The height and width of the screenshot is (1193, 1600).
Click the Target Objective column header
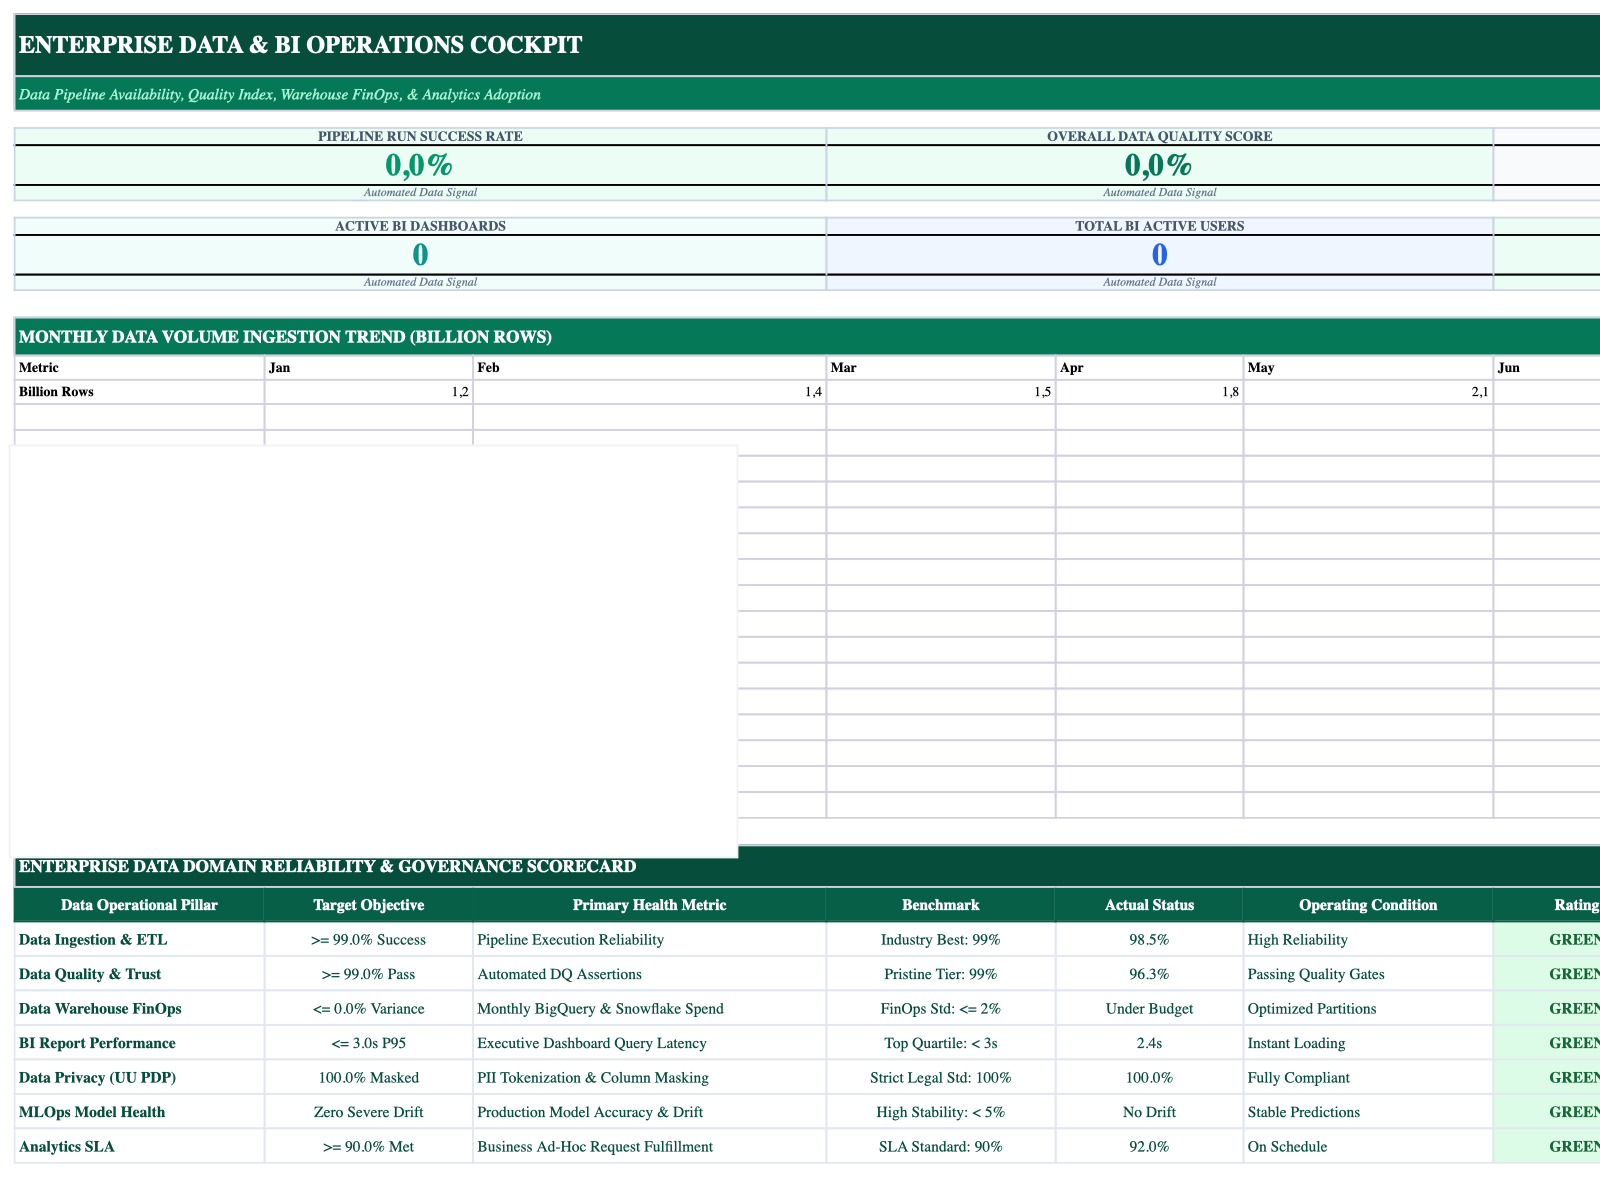click(369, 905)
